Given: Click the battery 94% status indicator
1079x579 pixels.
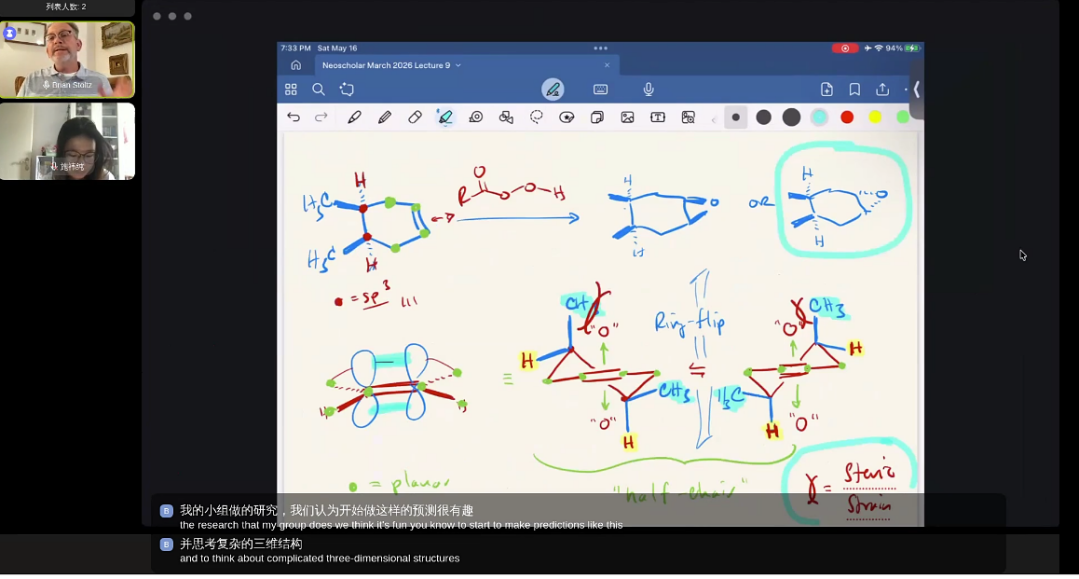Looking at the screenshot, I should [902, 48].
